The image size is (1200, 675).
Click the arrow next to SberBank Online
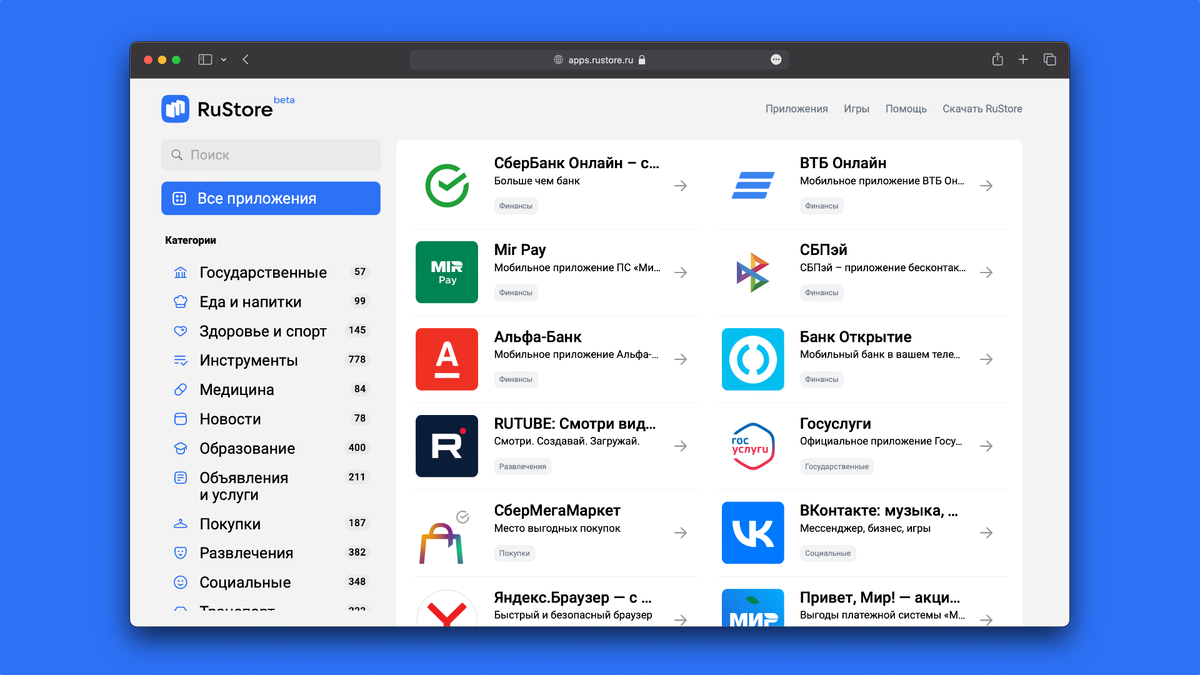681,185
